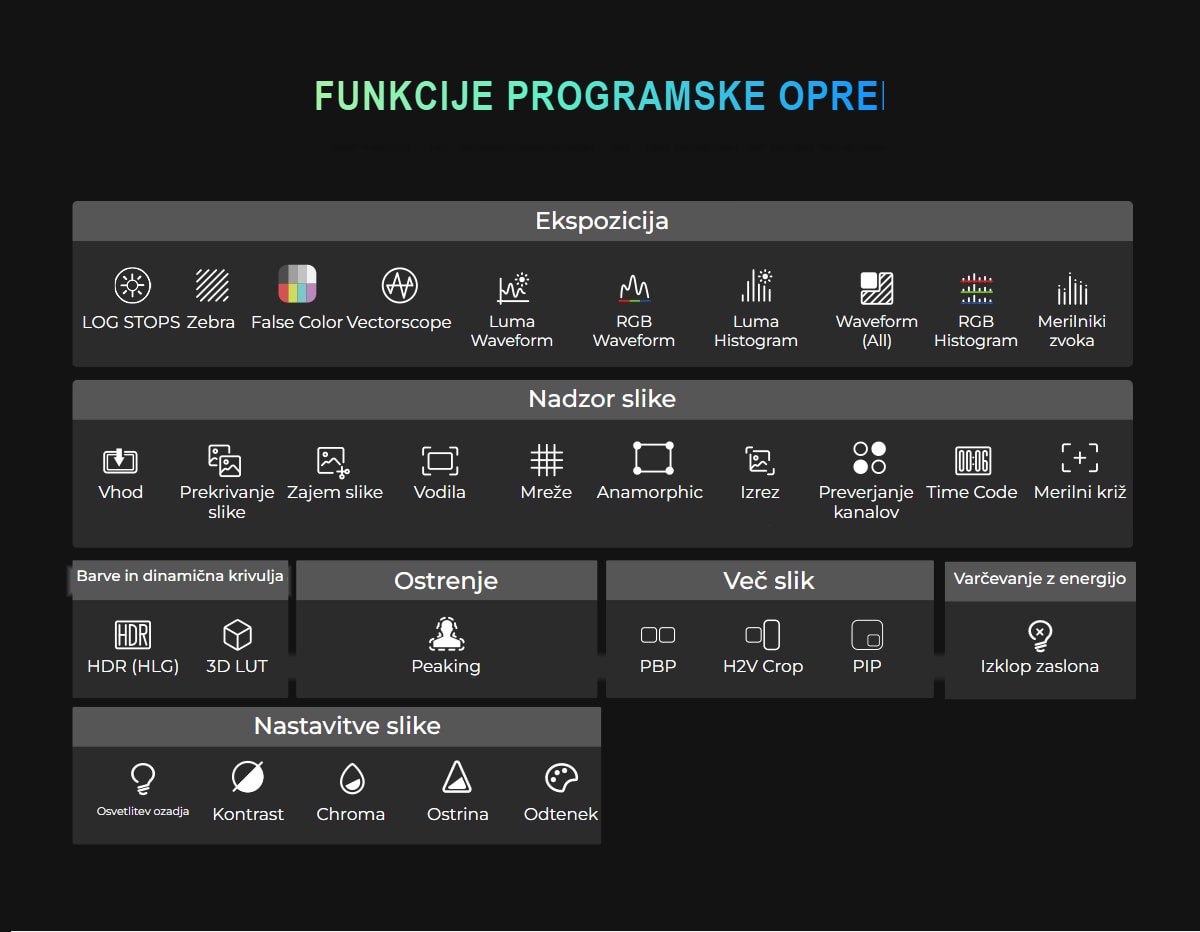The height and width of the screenshot is (932, 1200).
Task: Select the Kontrast setting icon
Action: tap(248, 777)
